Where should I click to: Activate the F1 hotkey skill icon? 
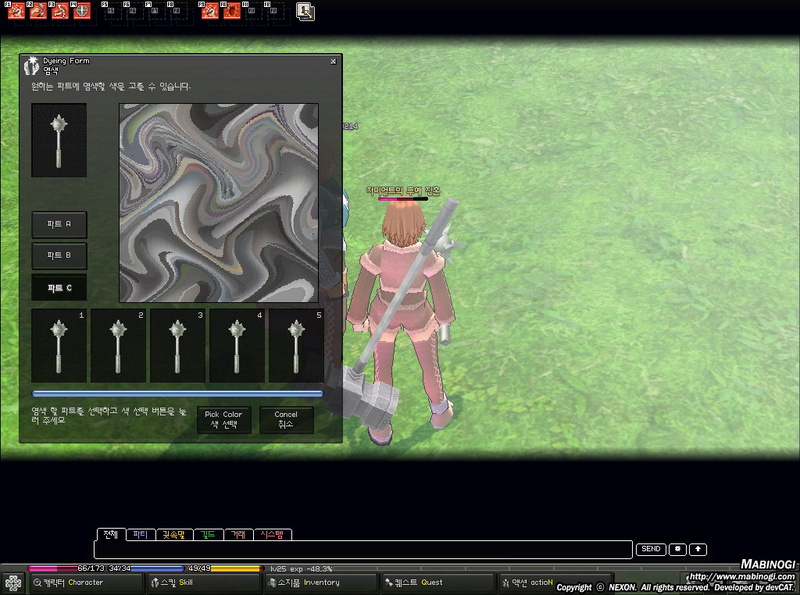(16, 11)
